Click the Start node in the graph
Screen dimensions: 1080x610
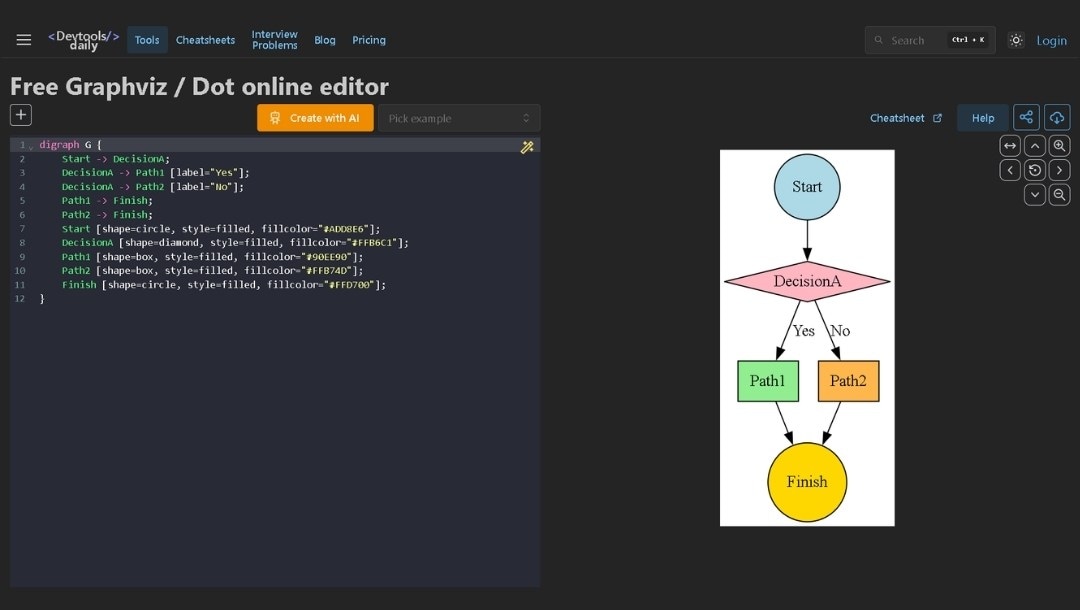coord(807,187)
